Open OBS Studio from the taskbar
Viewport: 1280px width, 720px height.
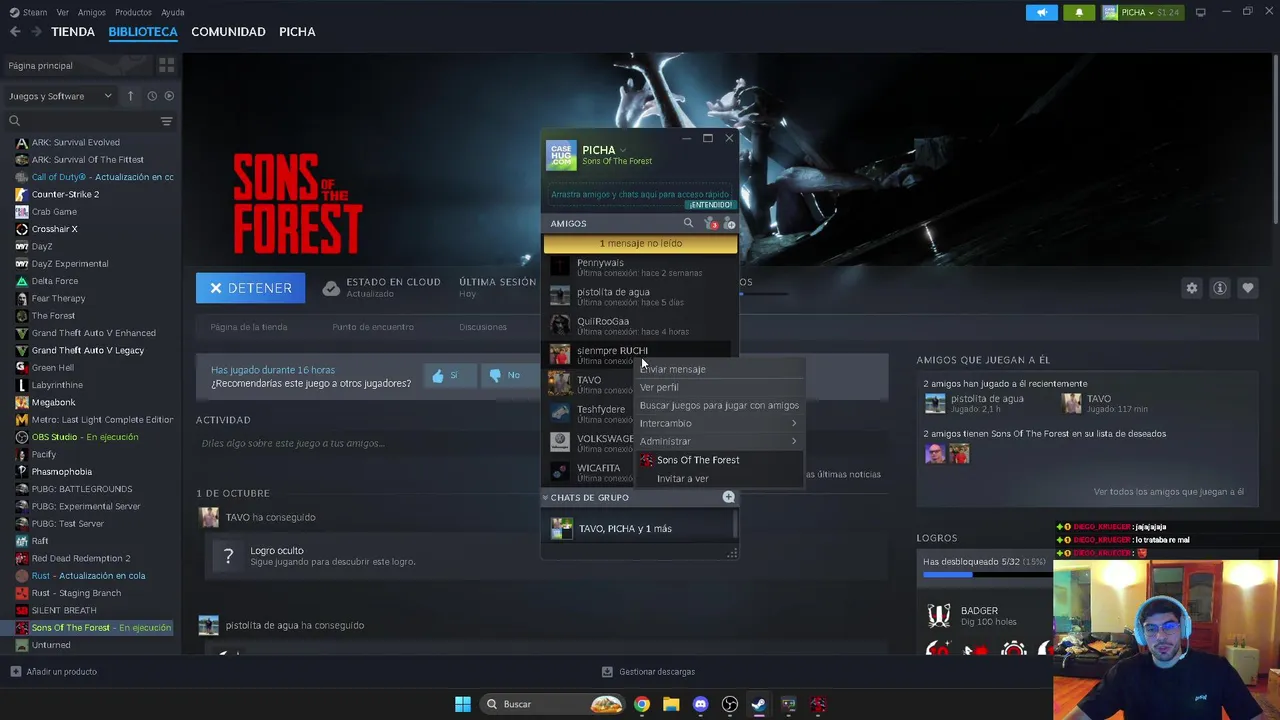730,704
